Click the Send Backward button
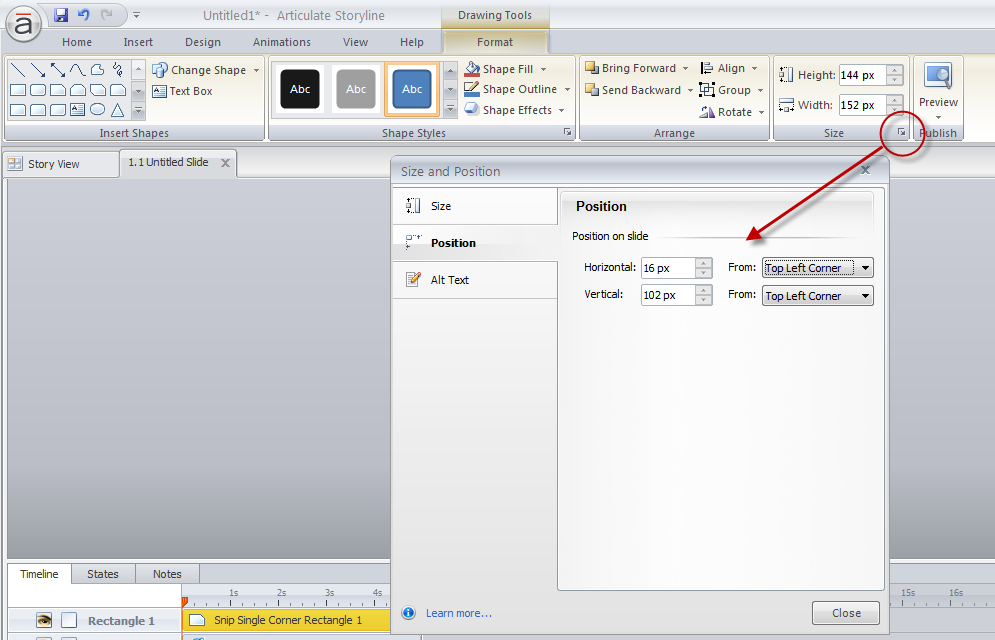Screen dimensions: 995x640 (x=633, y=90)
